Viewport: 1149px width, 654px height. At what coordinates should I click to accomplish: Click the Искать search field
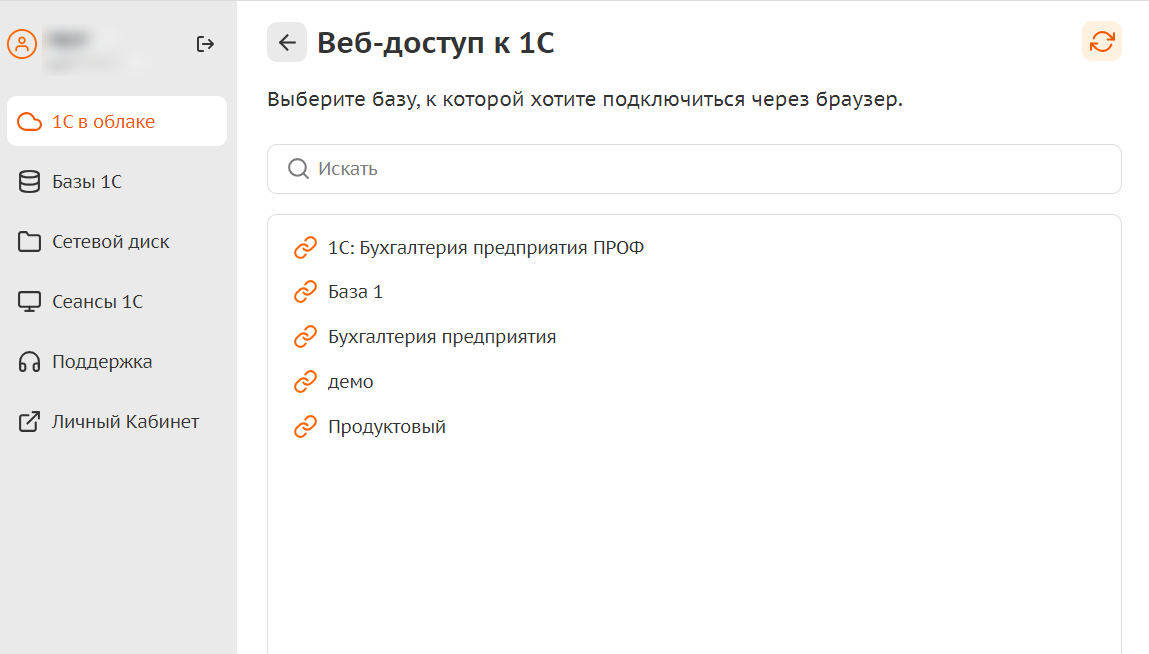tap(700, 169)
